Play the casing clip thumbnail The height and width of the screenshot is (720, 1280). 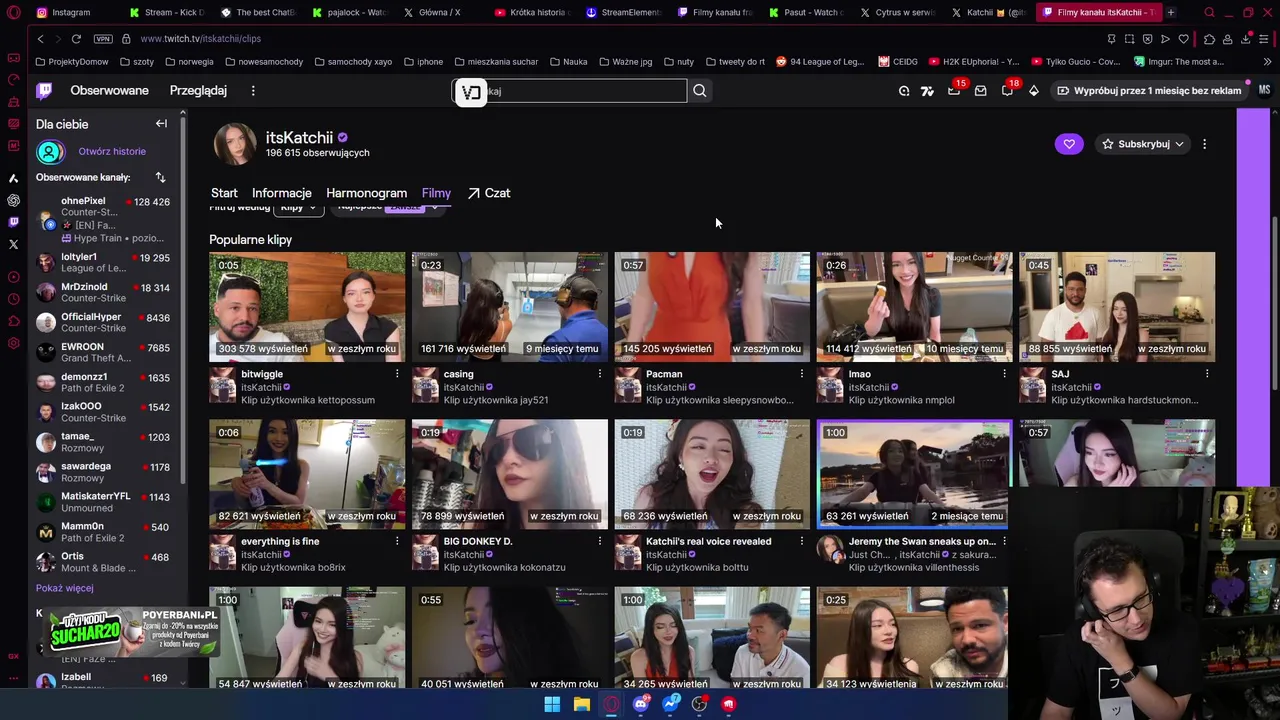pyautogui.click(x=510, y=306)
